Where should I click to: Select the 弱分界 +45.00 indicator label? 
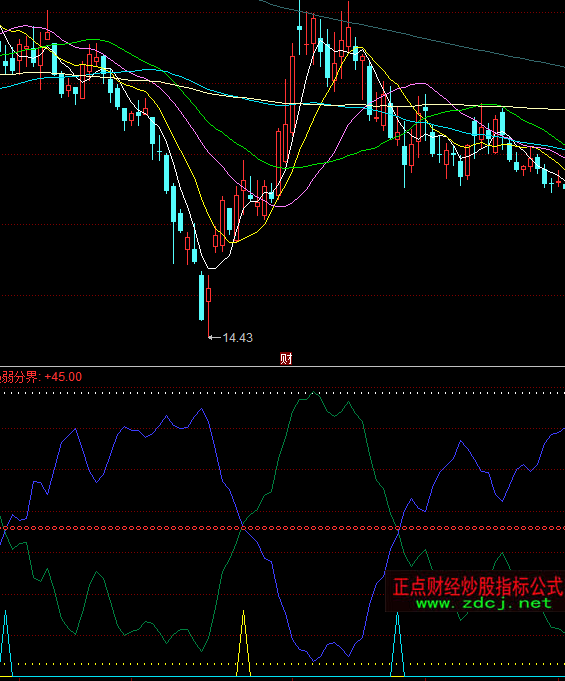[41, 377]
